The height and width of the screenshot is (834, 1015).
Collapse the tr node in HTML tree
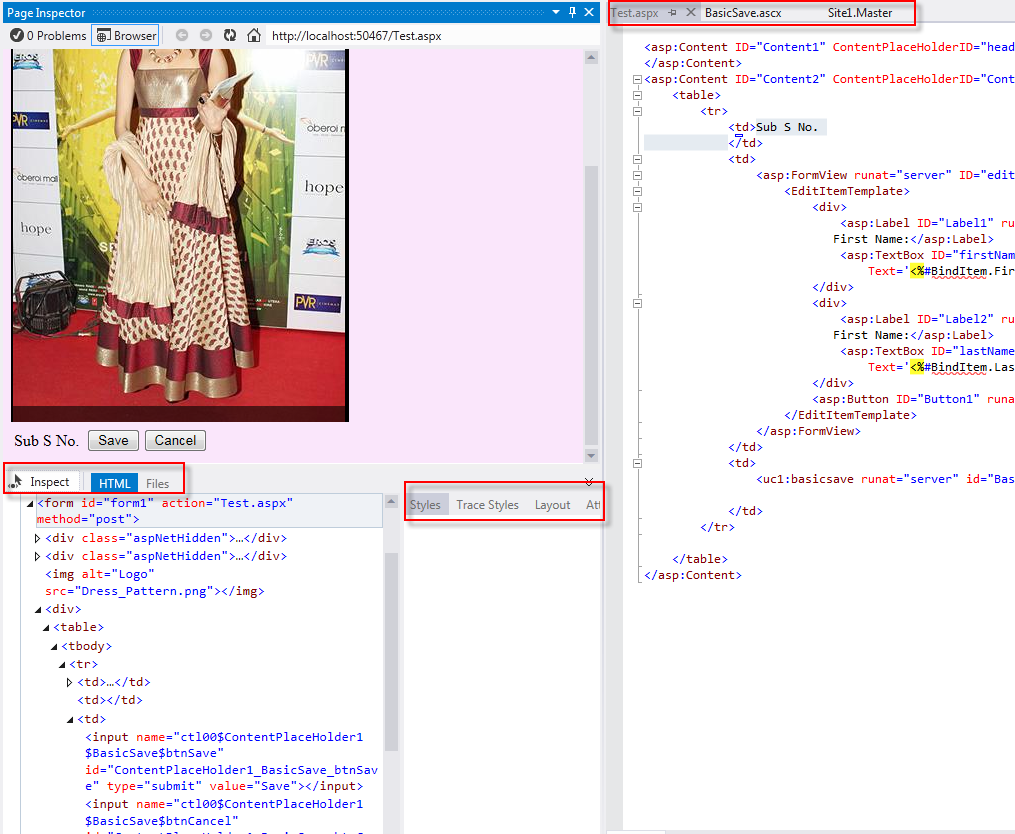(x=62, y=664)
